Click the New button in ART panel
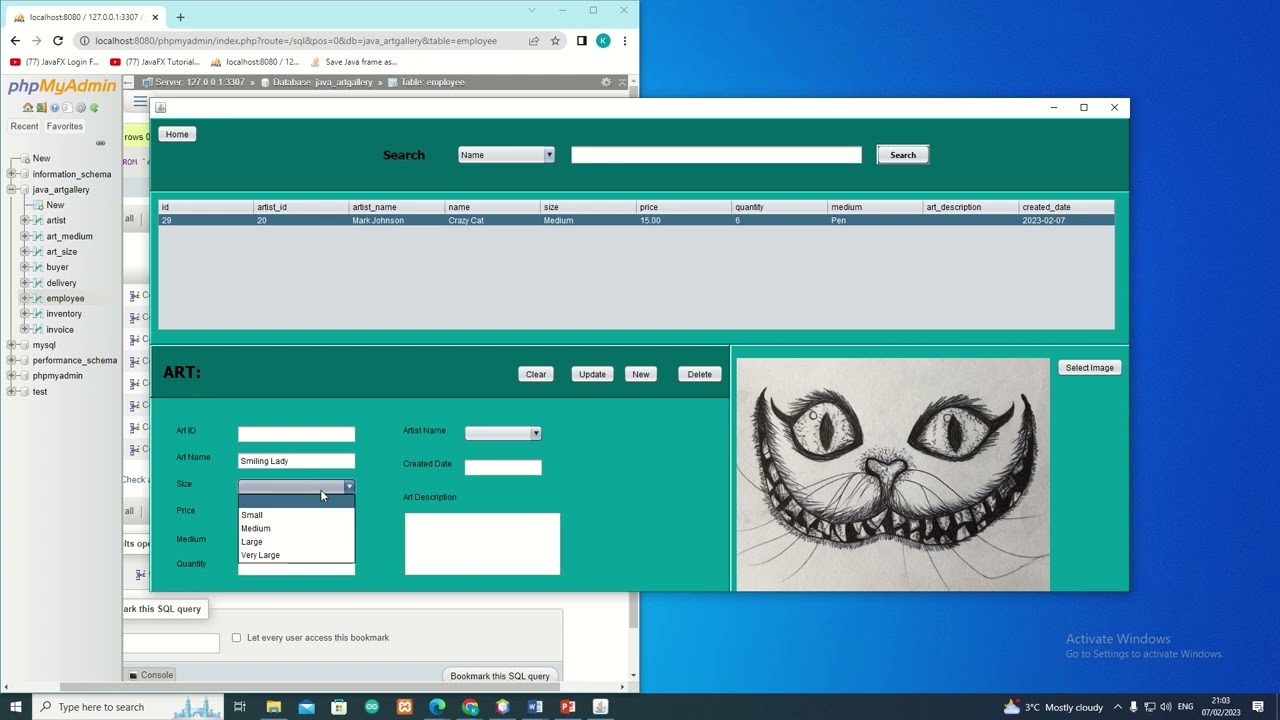Image resolution: width=1280 pixels, height=720 pixels. tap(641, 375)
